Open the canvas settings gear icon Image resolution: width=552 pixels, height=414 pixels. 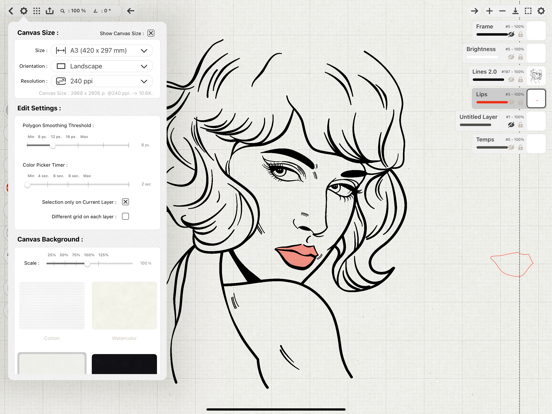pos(24,11)
